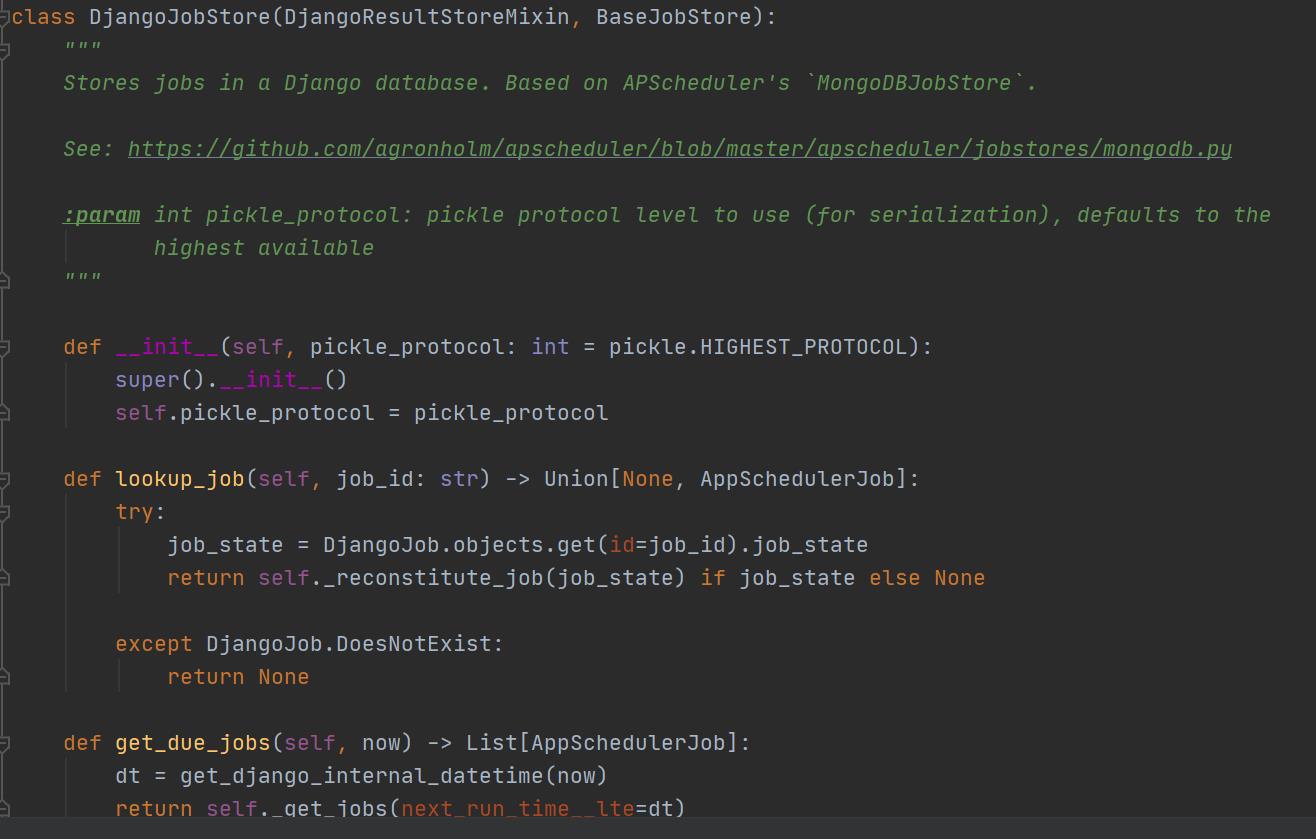Click the 'BaseJobStore' base class name
1316x839 pixels.
pos(674,17)
